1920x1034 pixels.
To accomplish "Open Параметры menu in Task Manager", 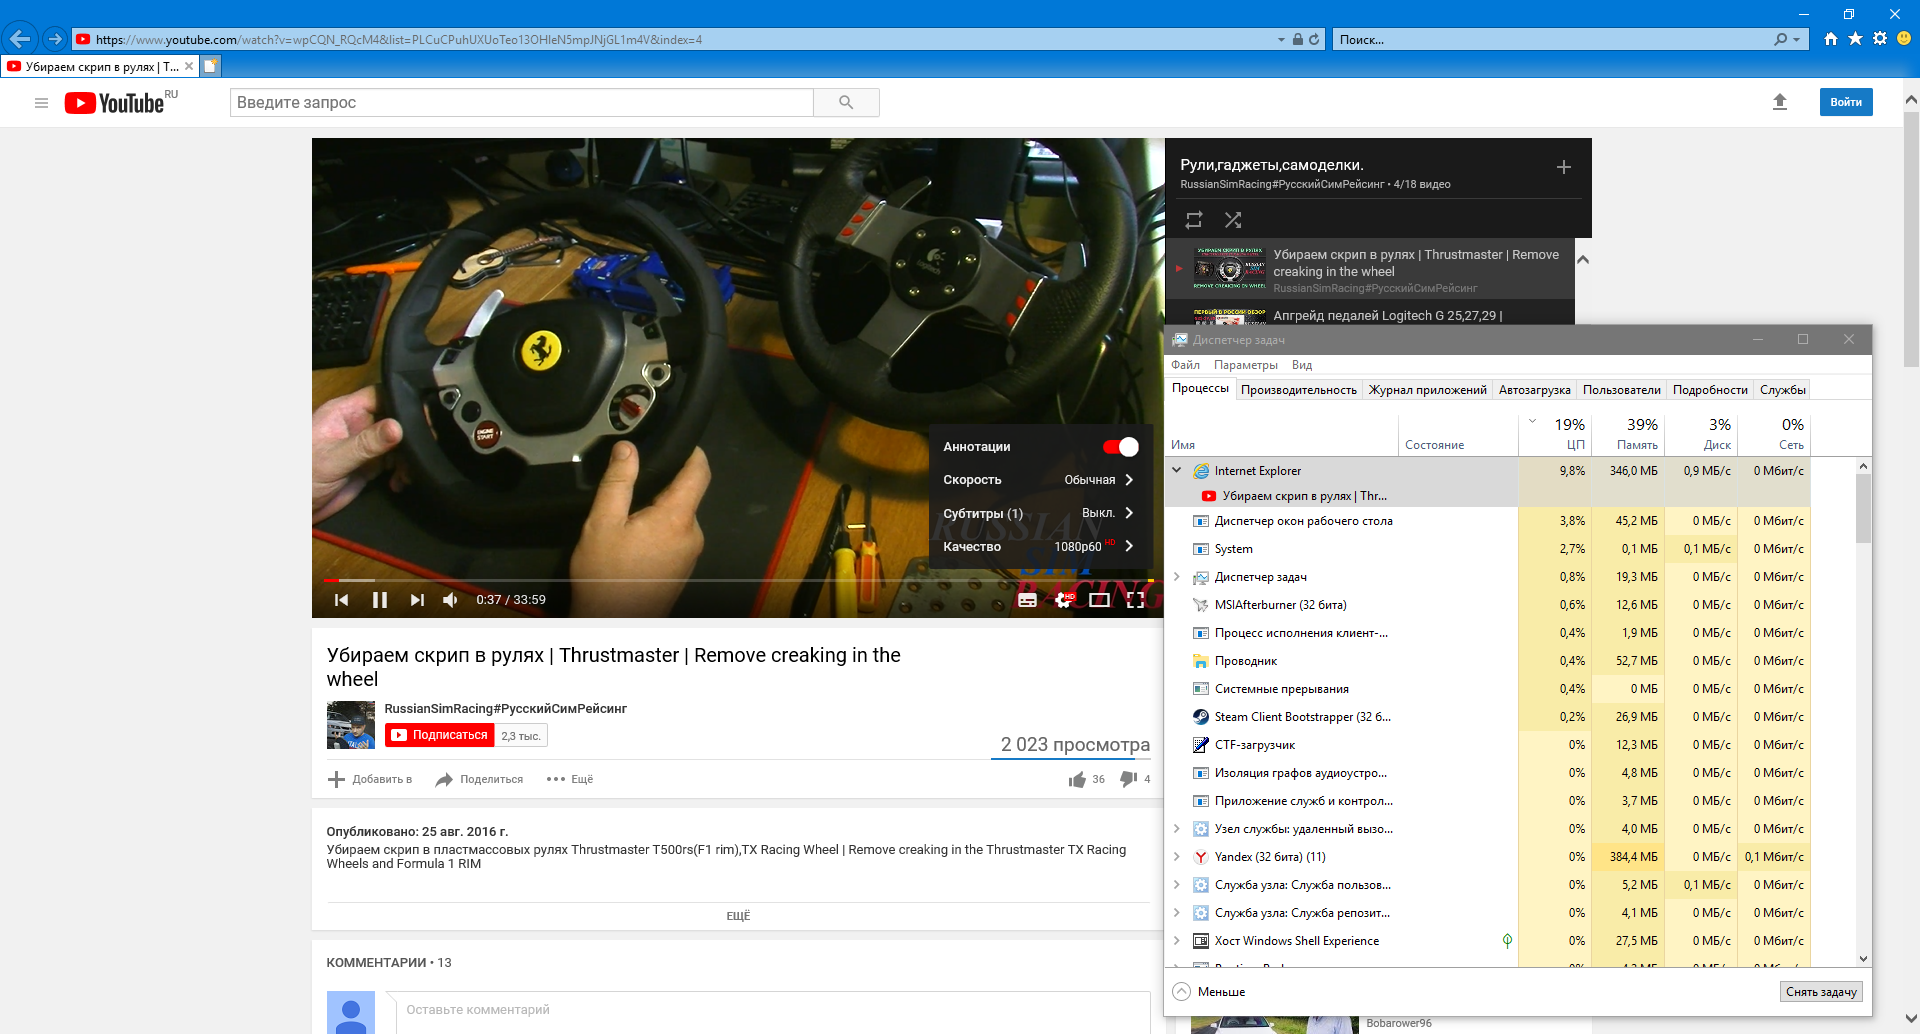I will pos(1246,365).
